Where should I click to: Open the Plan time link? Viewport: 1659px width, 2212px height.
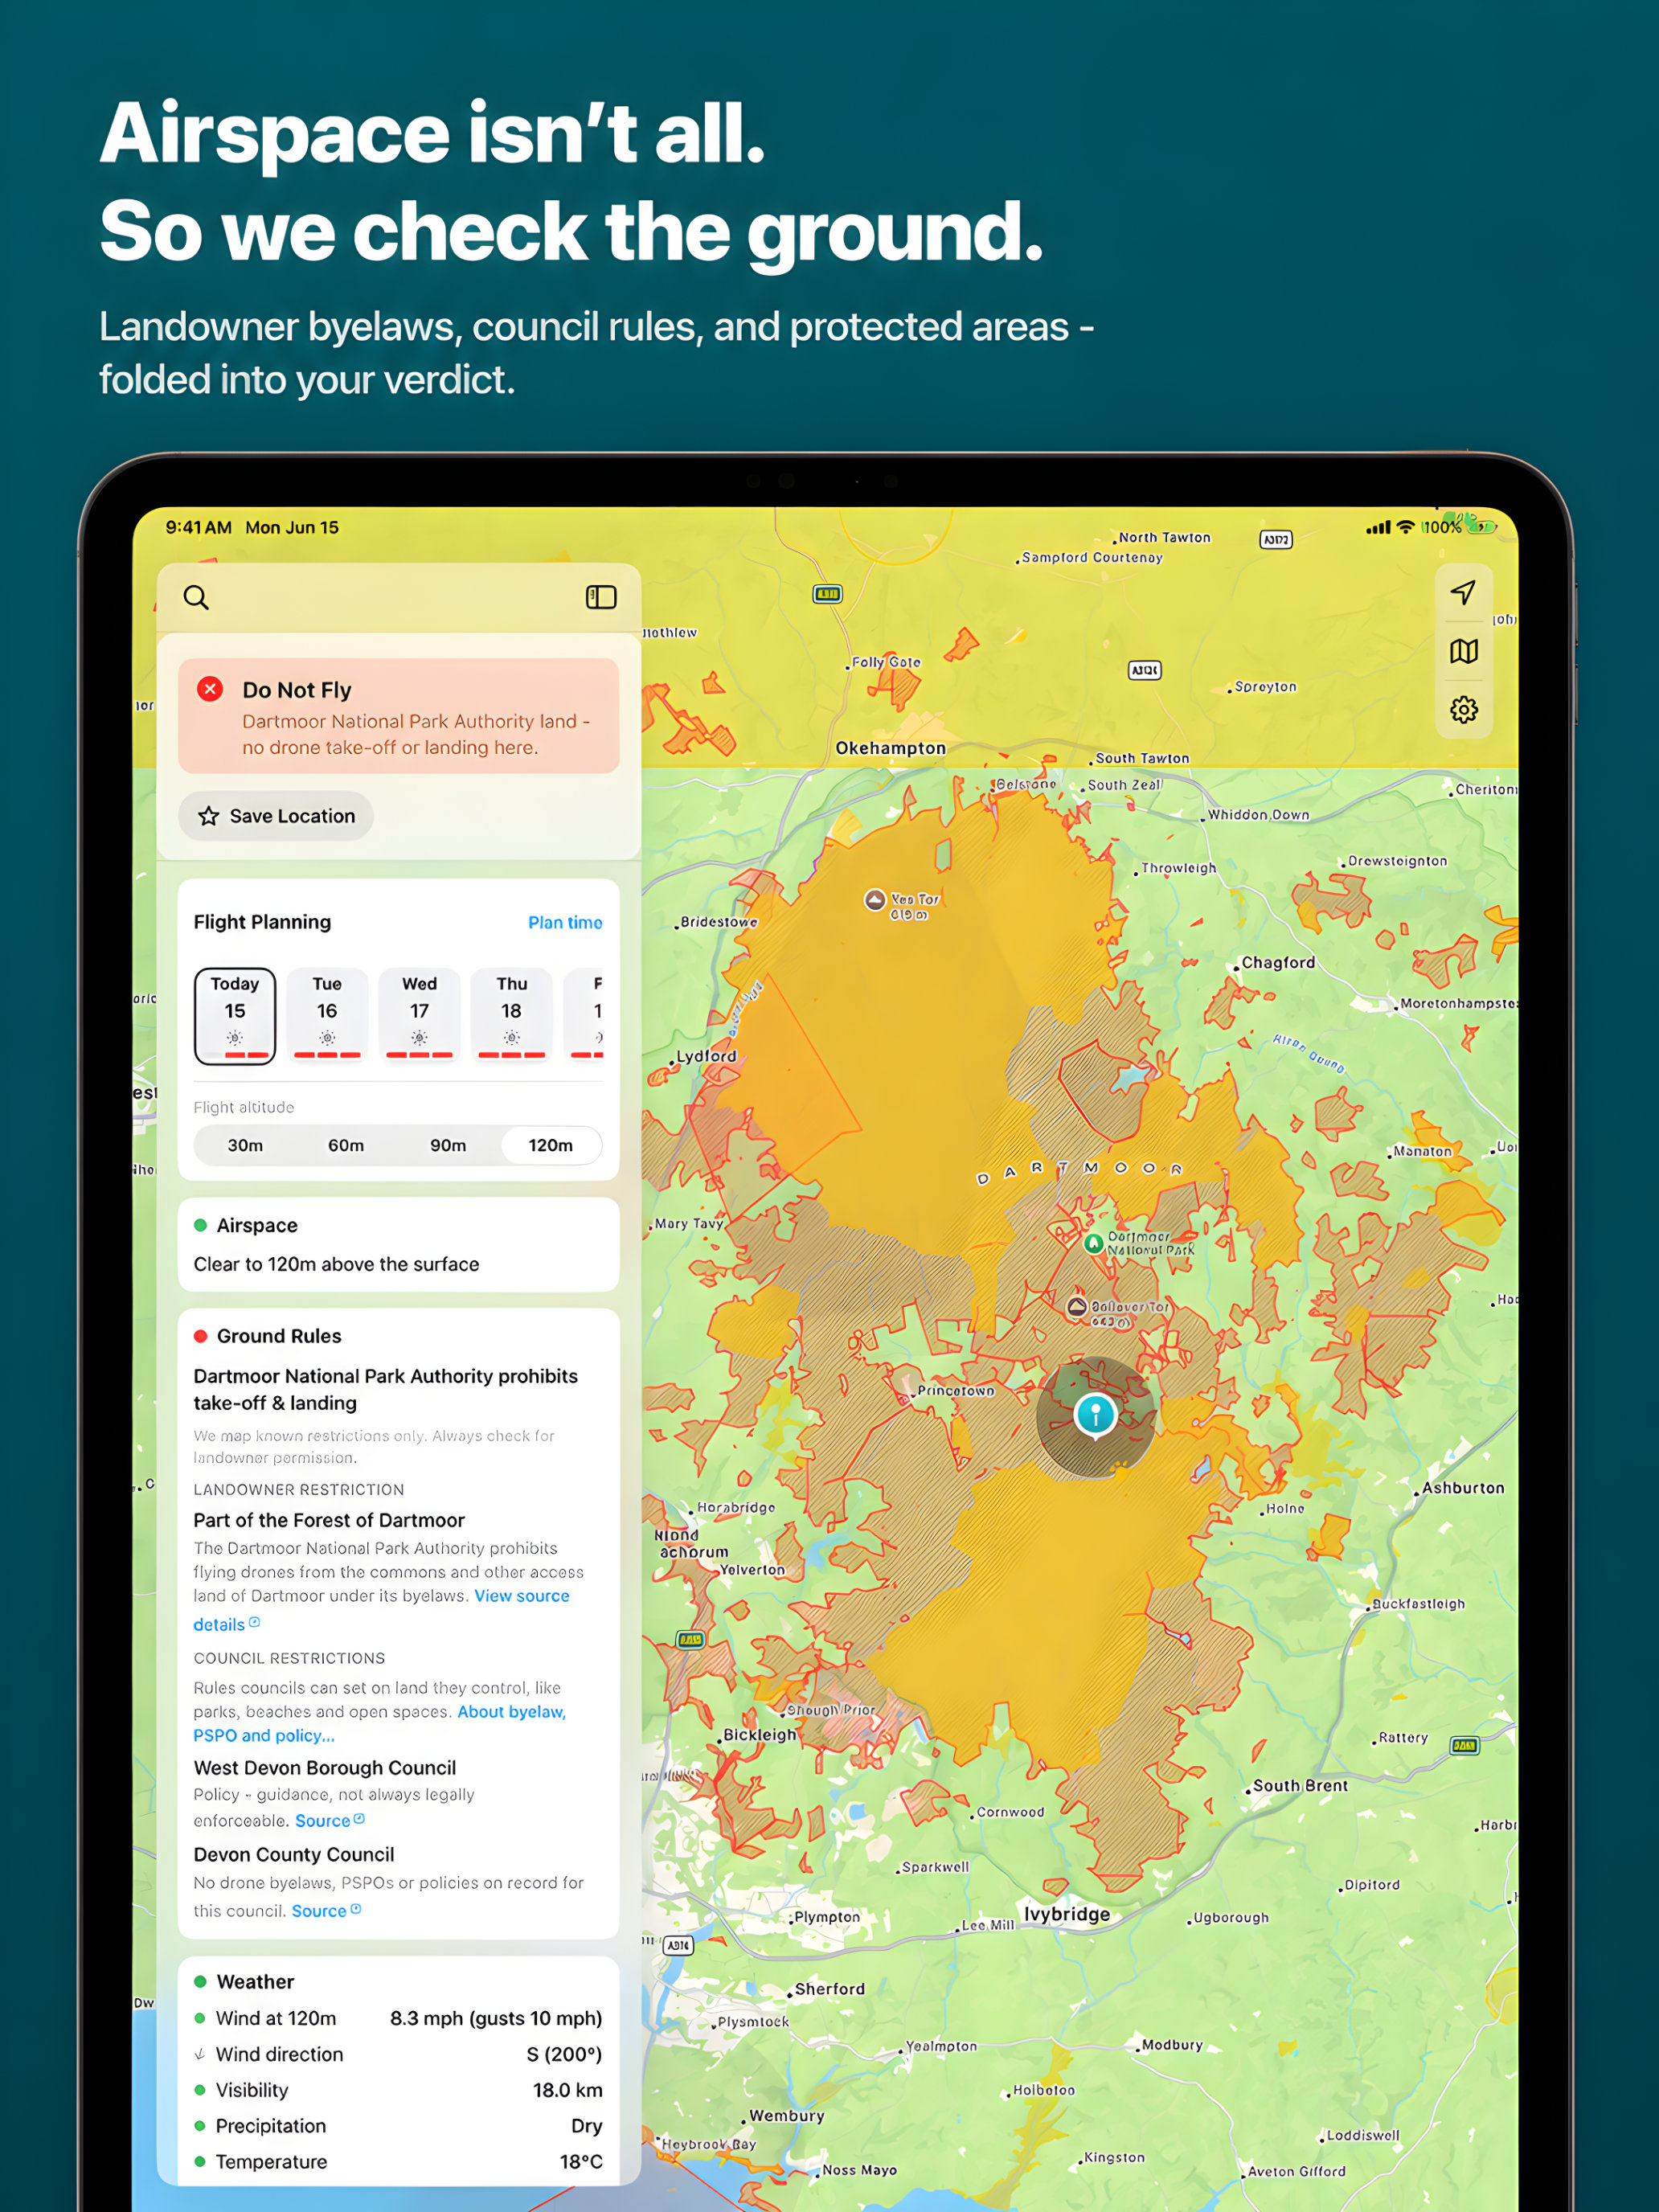click(x=565, y=922)
